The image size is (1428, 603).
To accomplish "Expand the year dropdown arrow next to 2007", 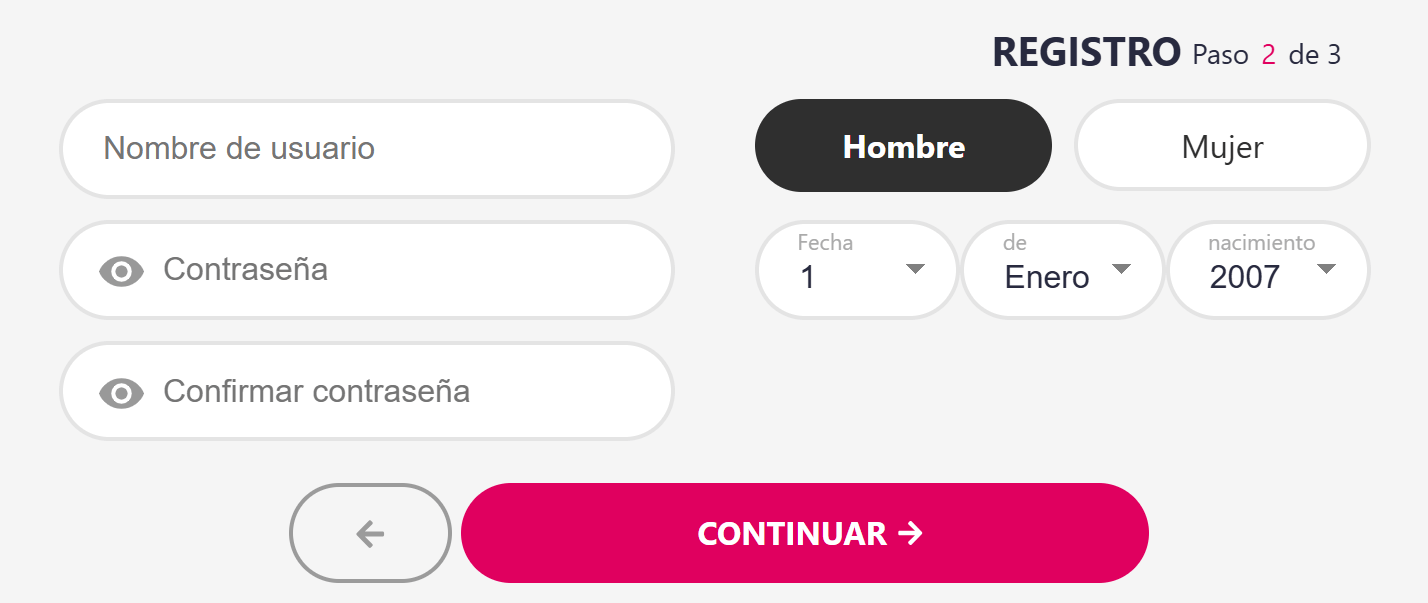I will tap(1326, 269).
